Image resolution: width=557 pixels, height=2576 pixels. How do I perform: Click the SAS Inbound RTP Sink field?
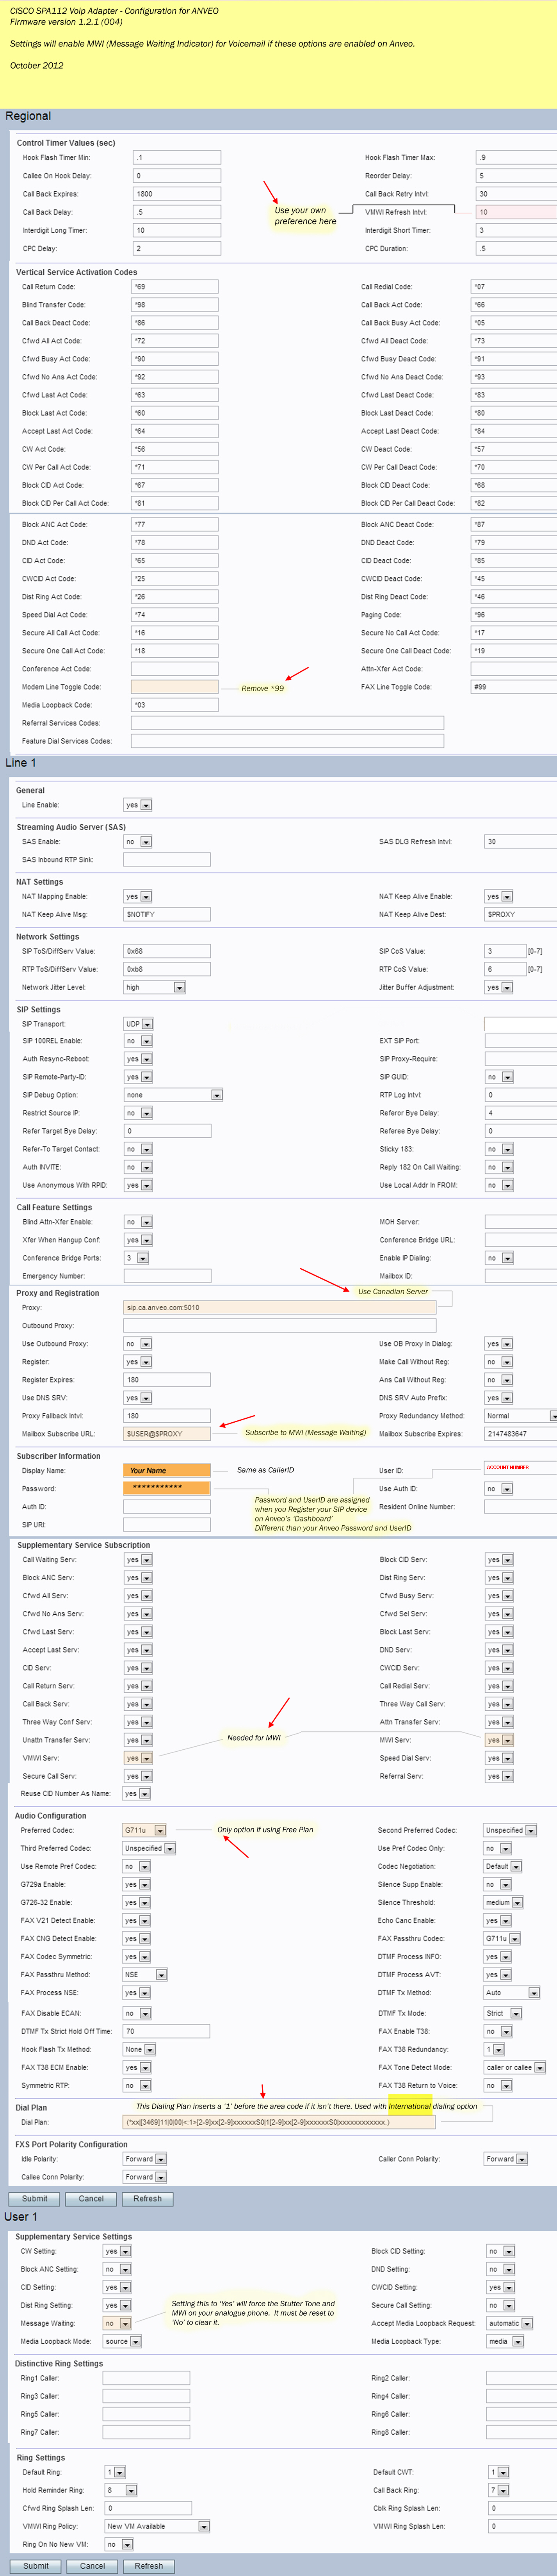167,860
